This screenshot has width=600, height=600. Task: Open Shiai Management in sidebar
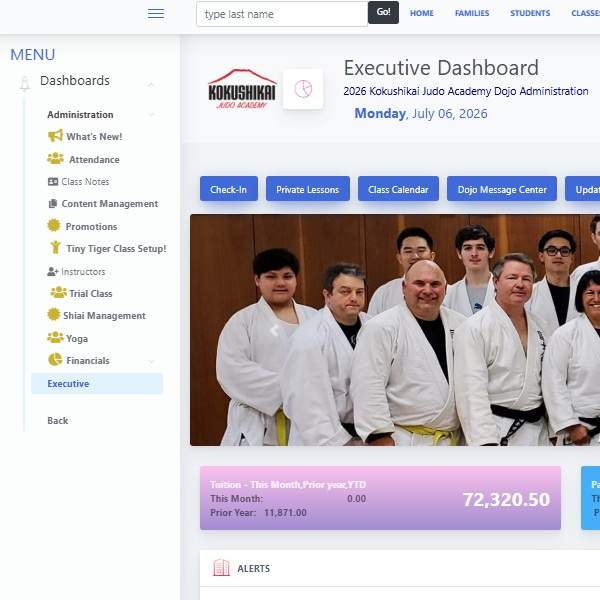pyautogui.click(x=104, y=316)
